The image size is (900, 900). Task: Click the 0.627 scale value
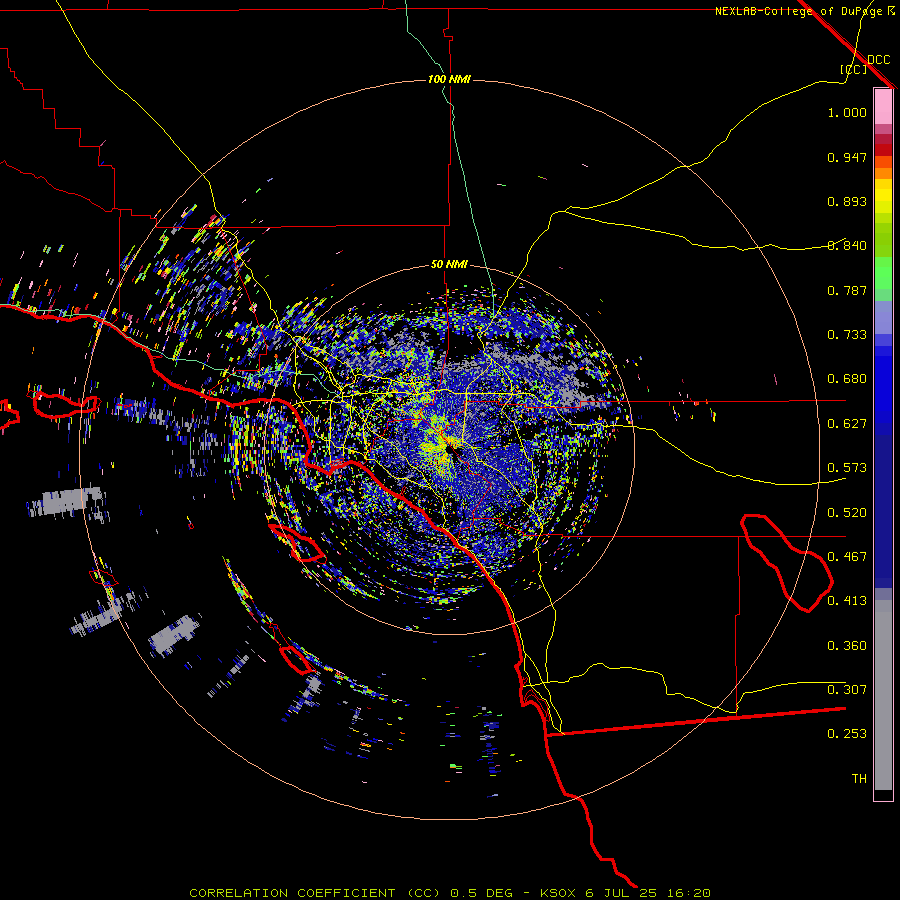pos(847,424)
